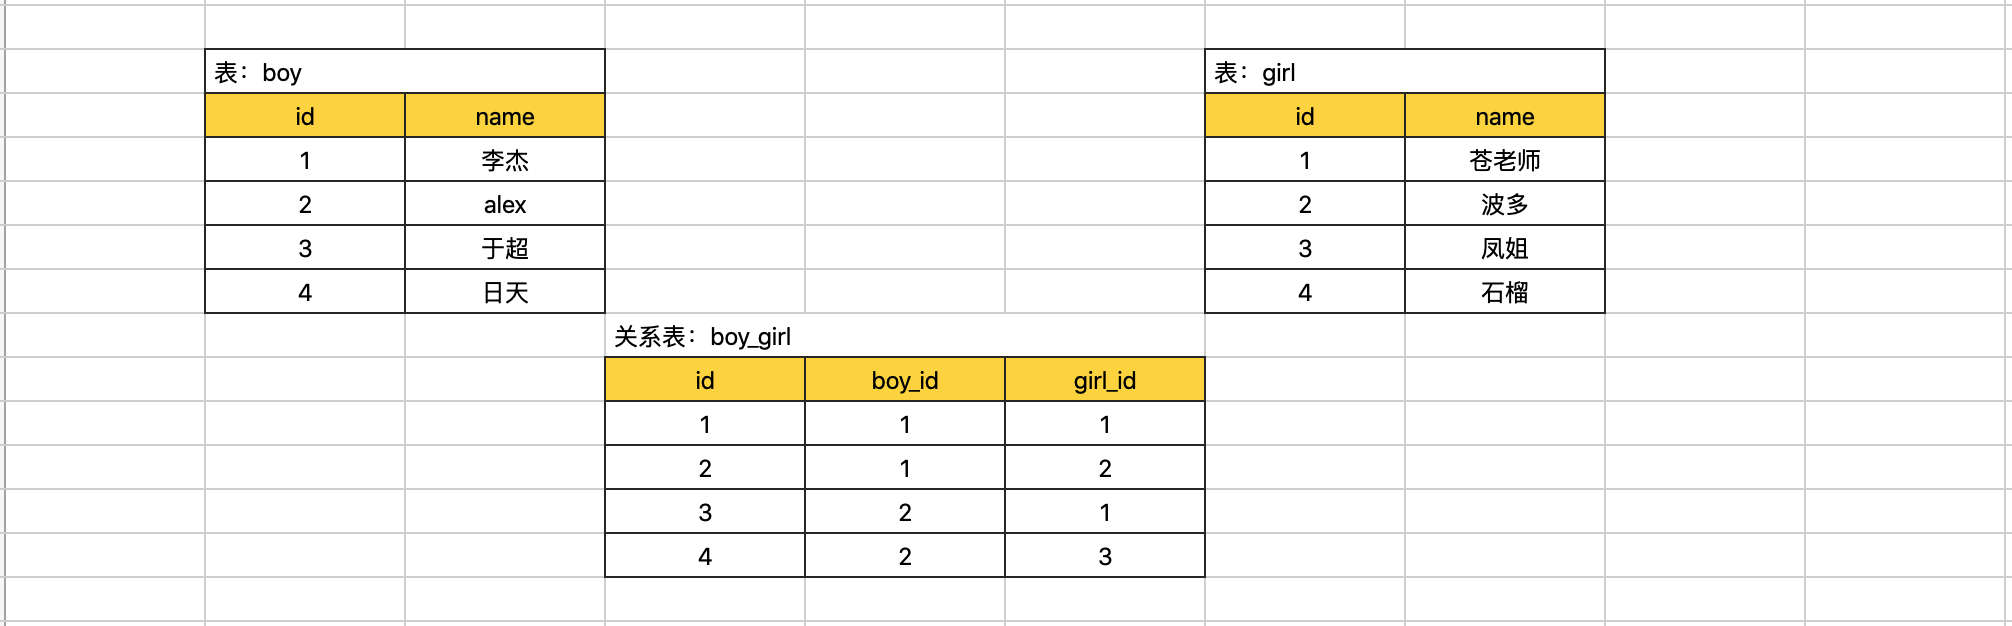The height and width of the screenshot is (626, 2012).
Task: Click the cell with name 石榴
Action: [1505, 292]
